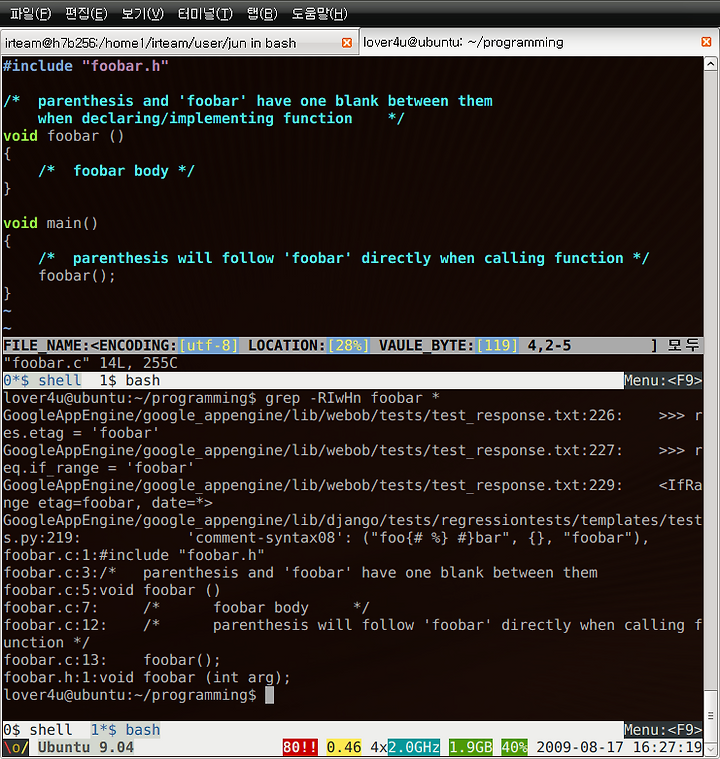Click the '#include "foobar.h"' line in vim
This screenshot has width=720, height=759.
(86, 66)
